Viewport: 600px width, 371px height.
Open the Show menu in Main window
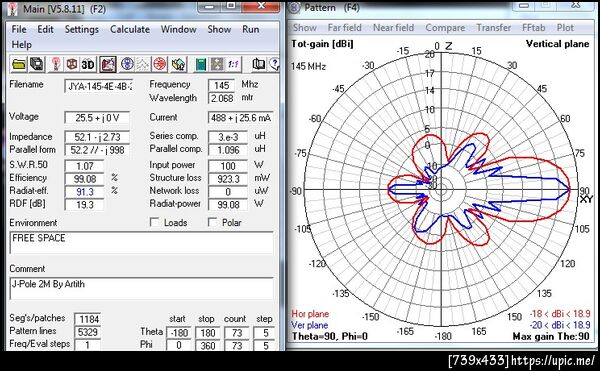coord(219,29)
